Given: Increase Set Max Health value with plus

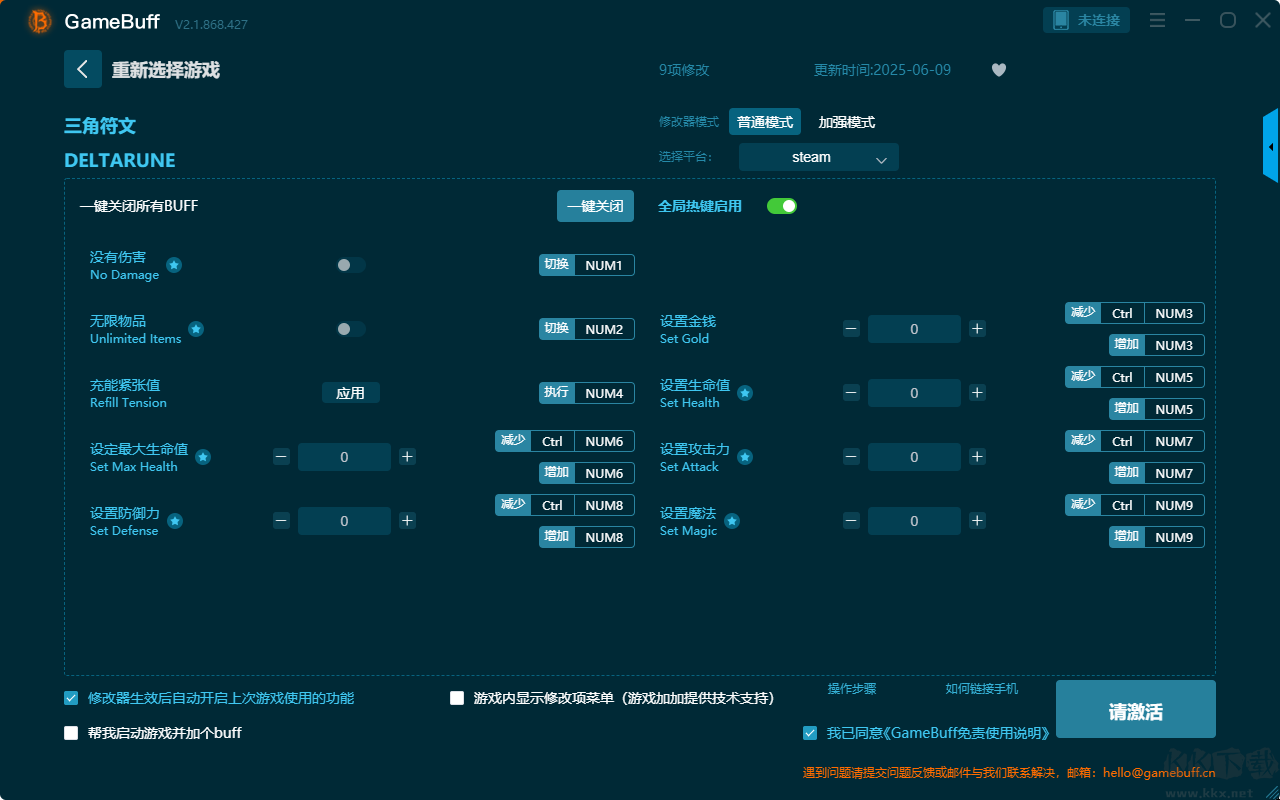Looking at the screenshot, I should (x=407, y=457).
